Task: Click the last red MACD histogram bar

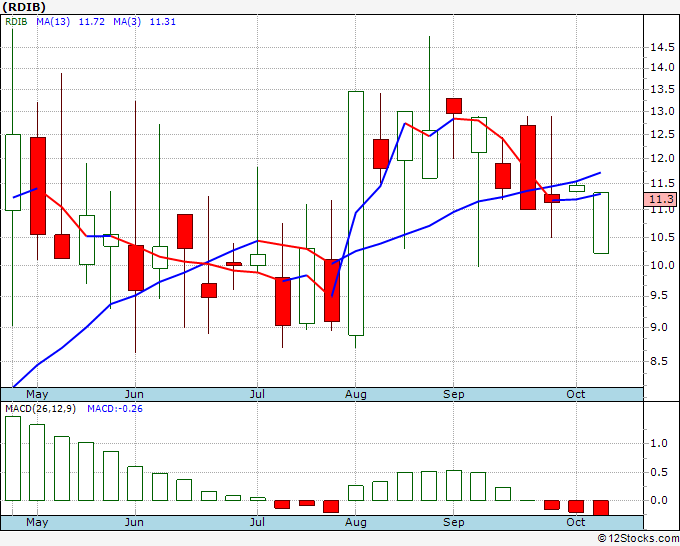Action: tap(601, 508)
